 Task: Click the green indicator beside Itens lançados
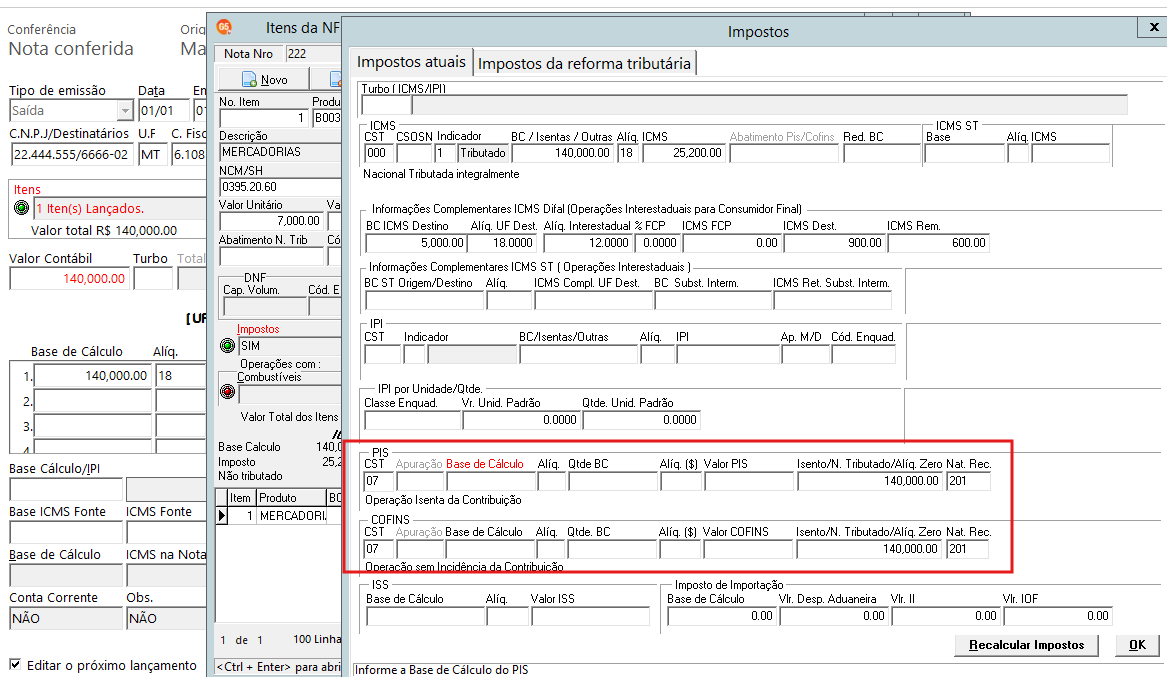tap(22, 208)
